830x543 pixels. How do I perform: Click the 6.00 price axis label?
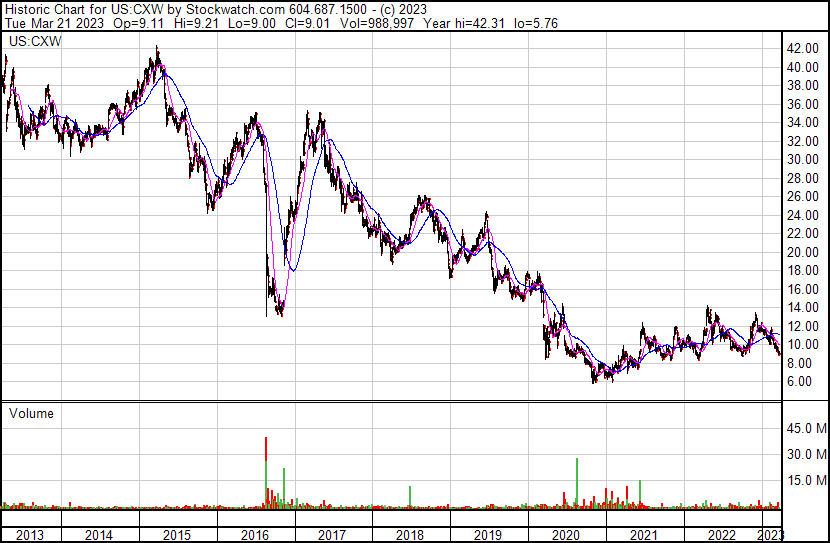[799, 382]
